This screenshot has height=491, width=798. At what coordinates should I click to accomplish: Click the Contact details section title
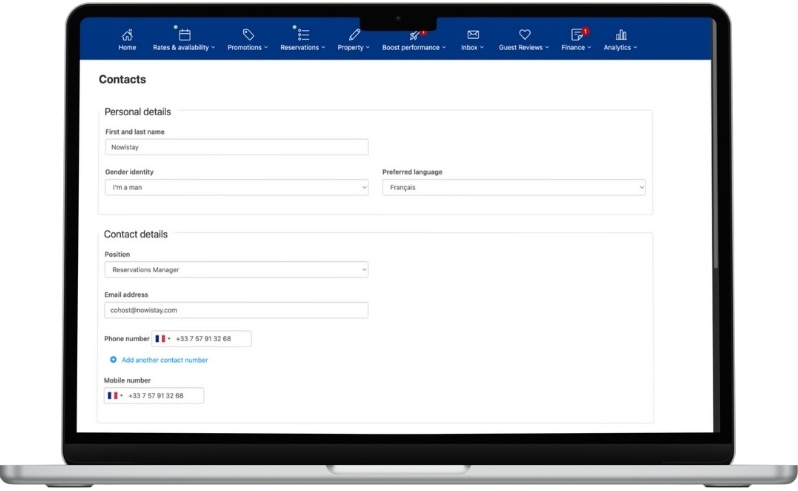coord(135,234)
